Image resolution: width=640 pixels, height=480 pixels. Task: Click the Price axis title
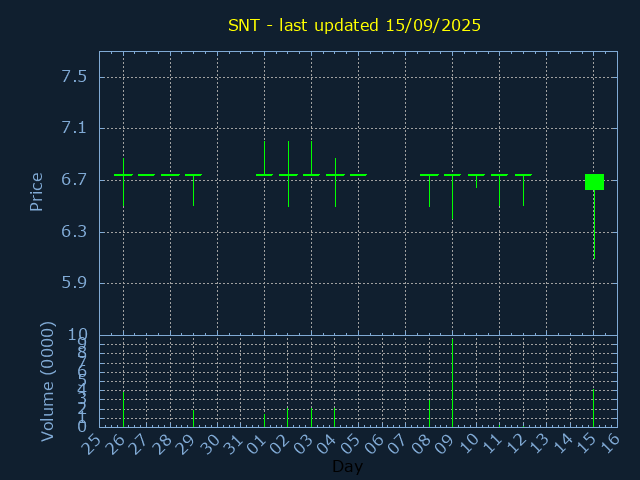coord(36,192)
